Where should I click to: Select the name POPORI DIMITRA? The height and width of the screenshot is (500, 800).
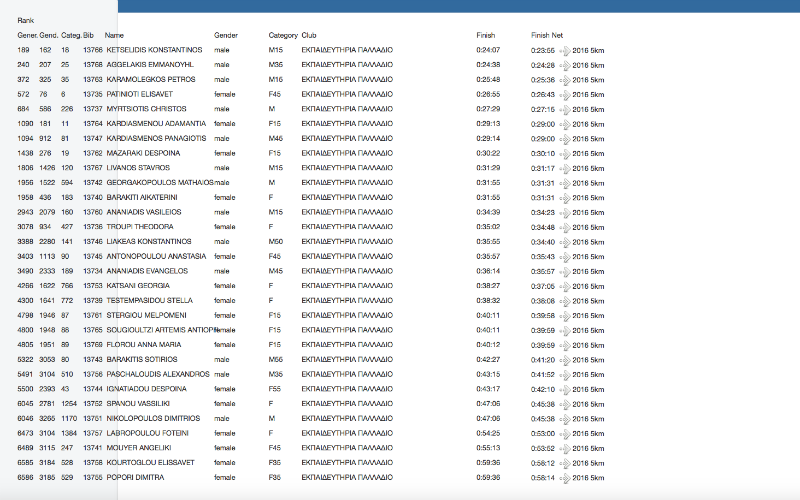click(135, 478)
